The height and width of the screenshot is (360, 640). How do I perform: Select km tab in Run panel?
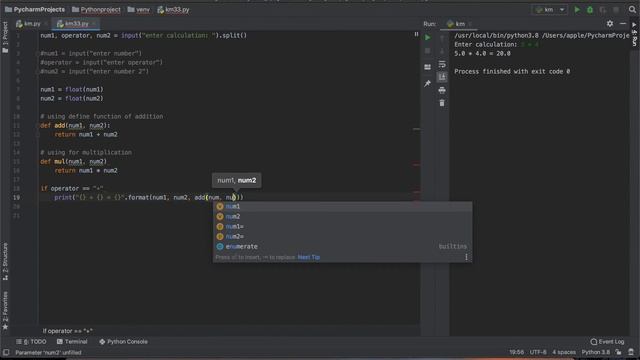[x=459, y=24]
